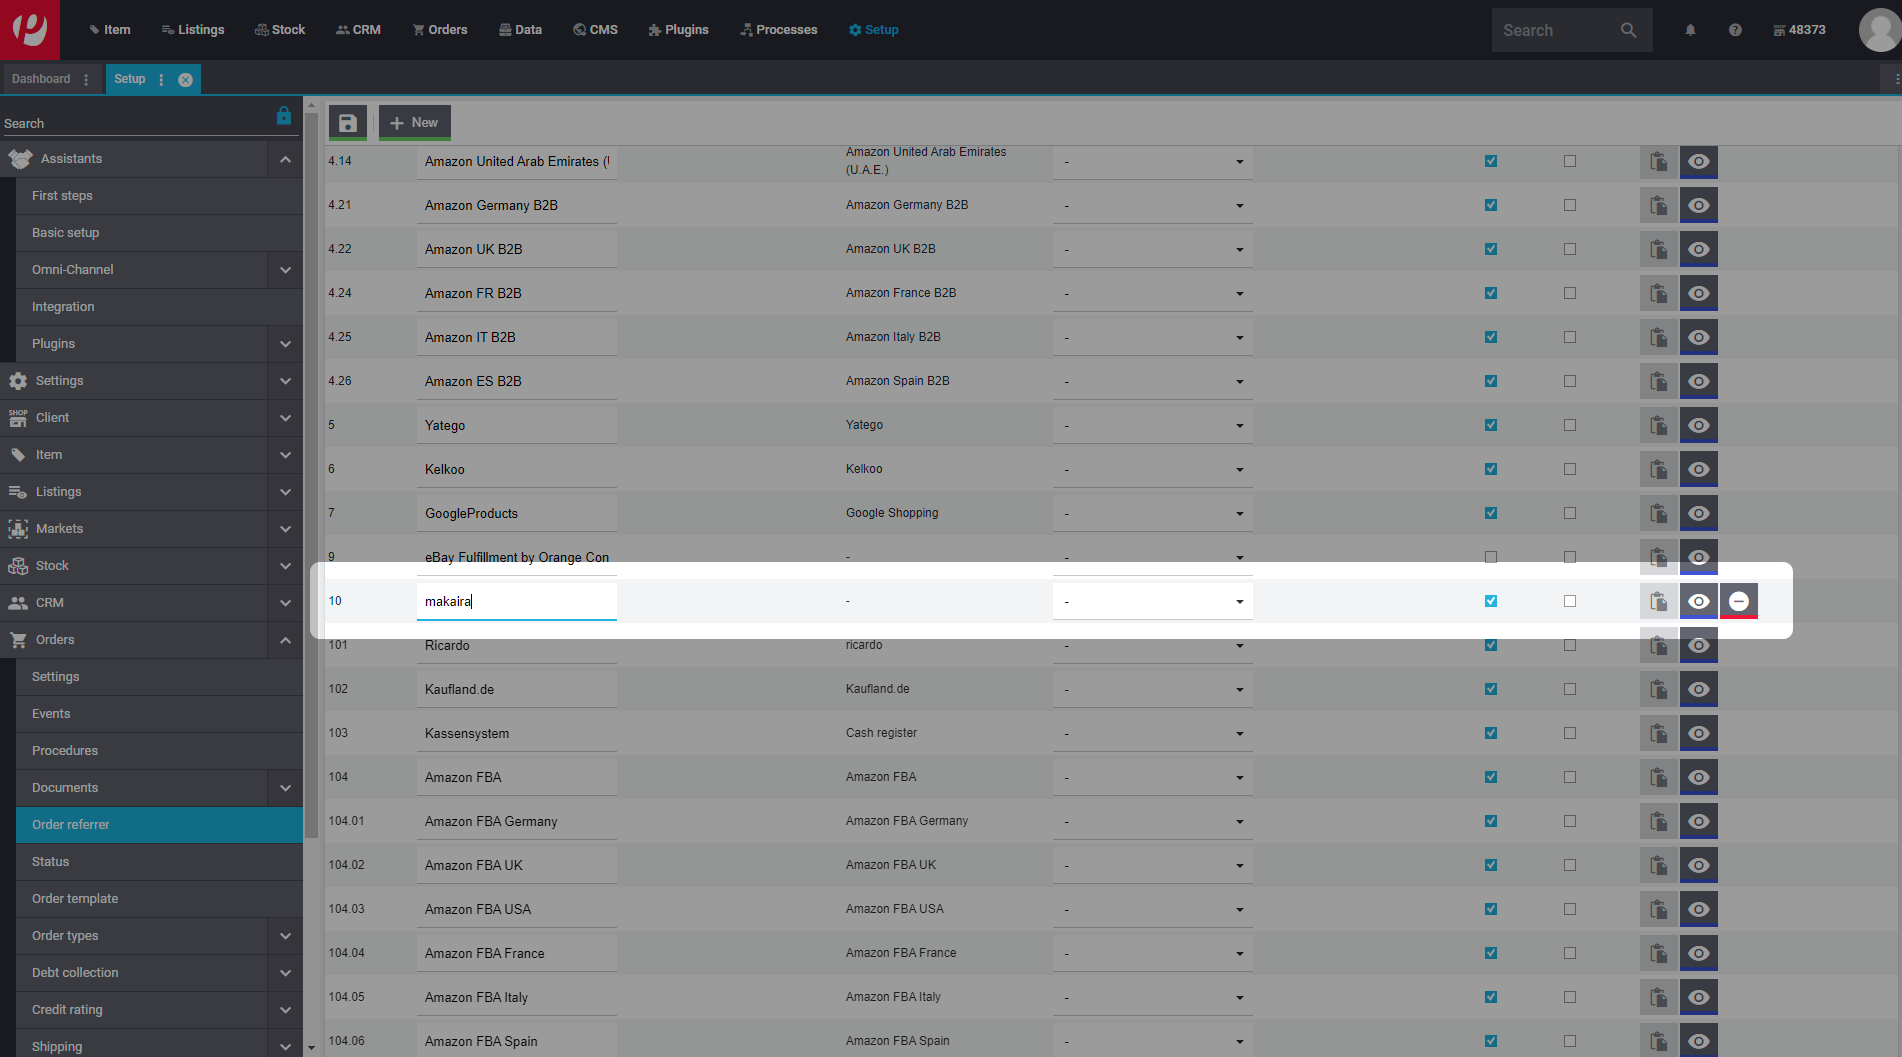Open the dropdown in the GoogleProducts row
Image resolution: width=1902 pixels, height=1057 pixels.
coord(1152,513)
